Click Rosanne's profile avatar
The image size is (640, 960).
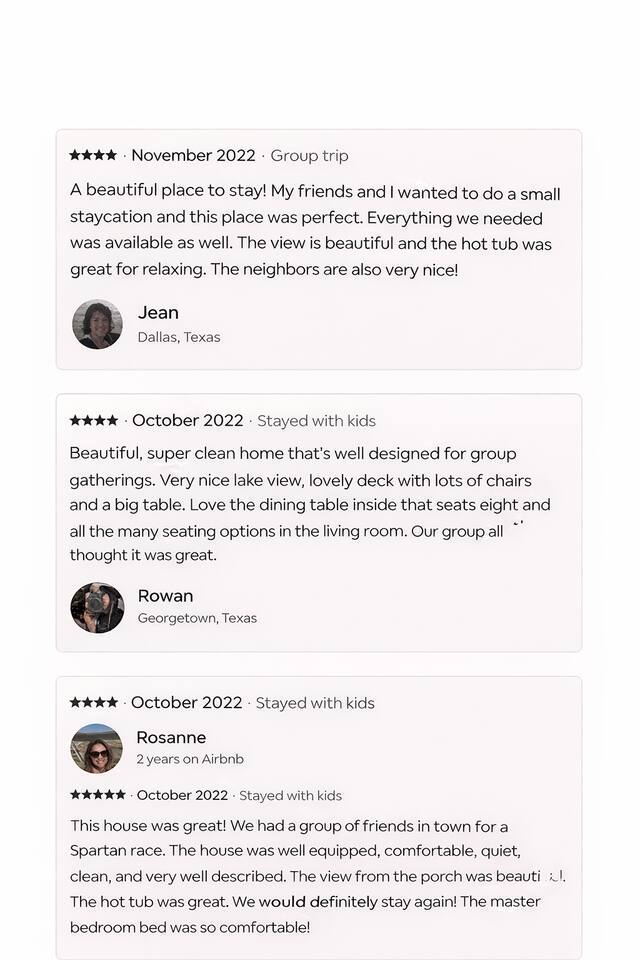(96, 748)
